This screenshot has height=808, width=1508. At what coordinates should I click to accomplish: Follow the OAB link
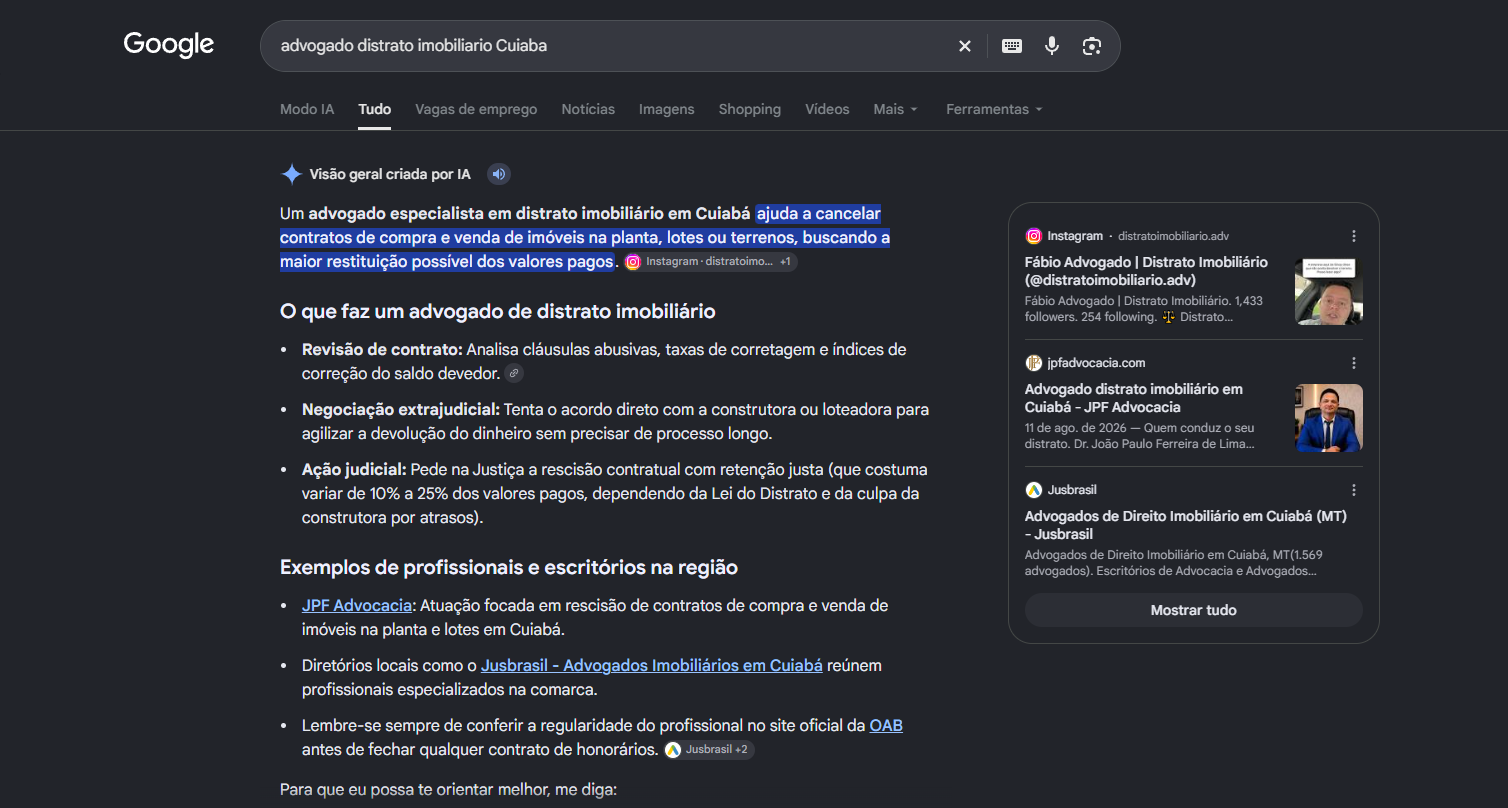click(x=886, y=725)
